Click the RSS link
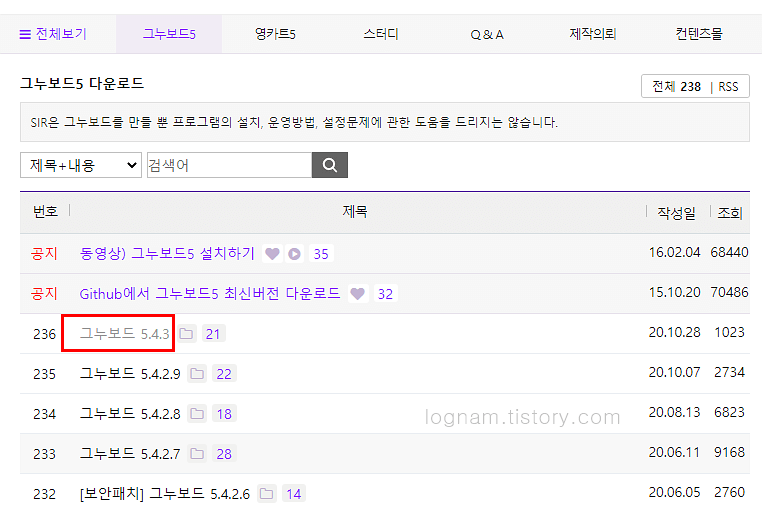 [x=728, y=87]
